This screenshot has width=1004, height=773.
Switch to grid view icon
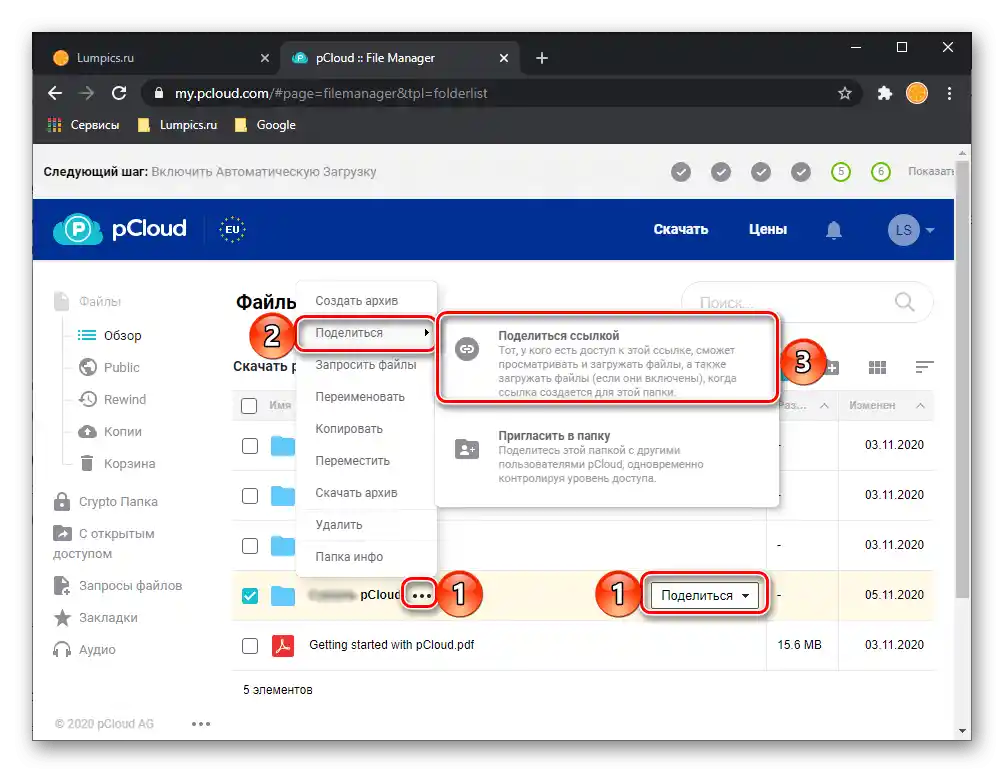[x=877, y=367]
